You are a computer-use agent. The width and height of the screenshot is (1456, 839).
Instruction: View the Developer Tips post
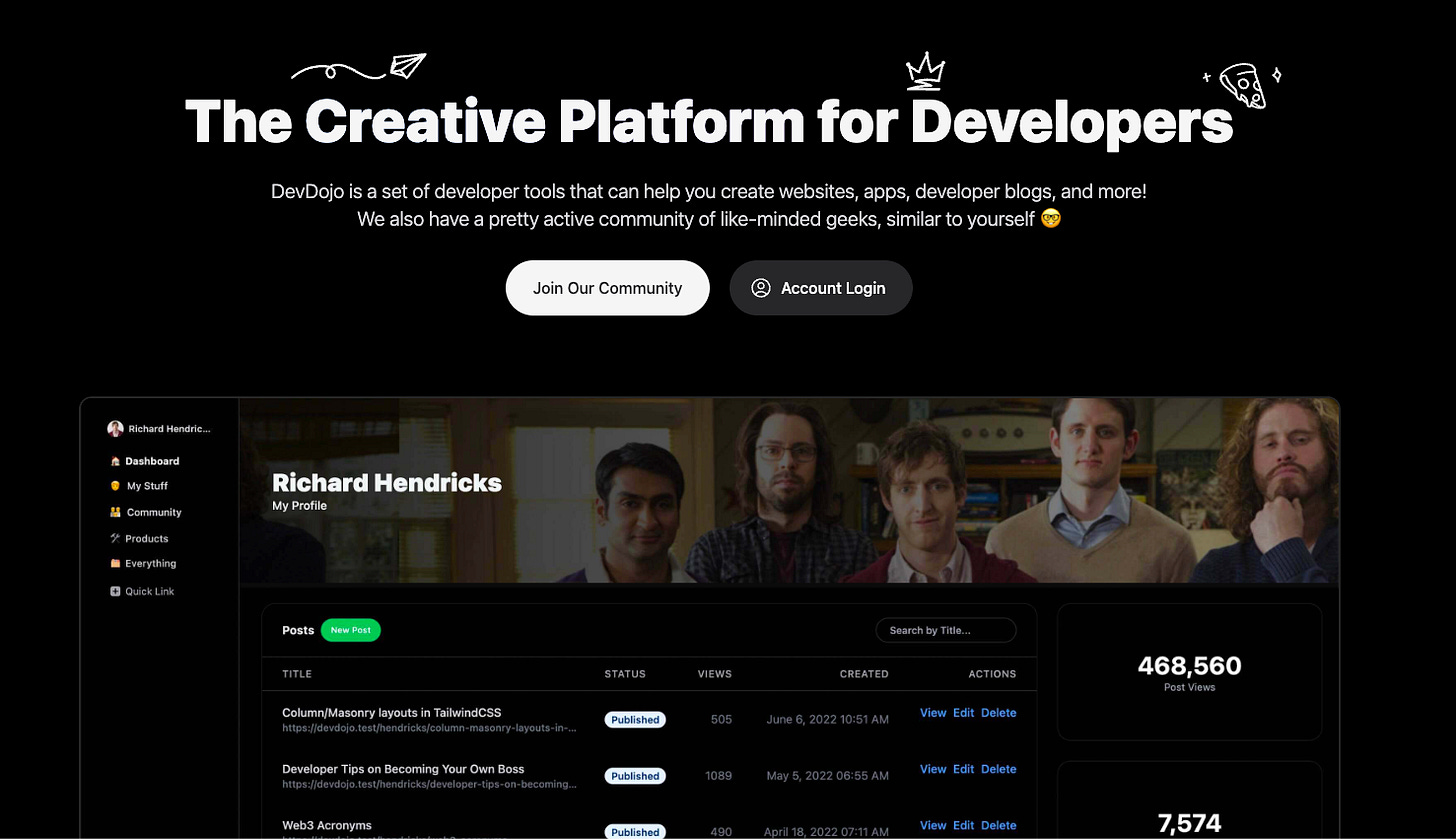pyautogui.click(x=933, y=769)
